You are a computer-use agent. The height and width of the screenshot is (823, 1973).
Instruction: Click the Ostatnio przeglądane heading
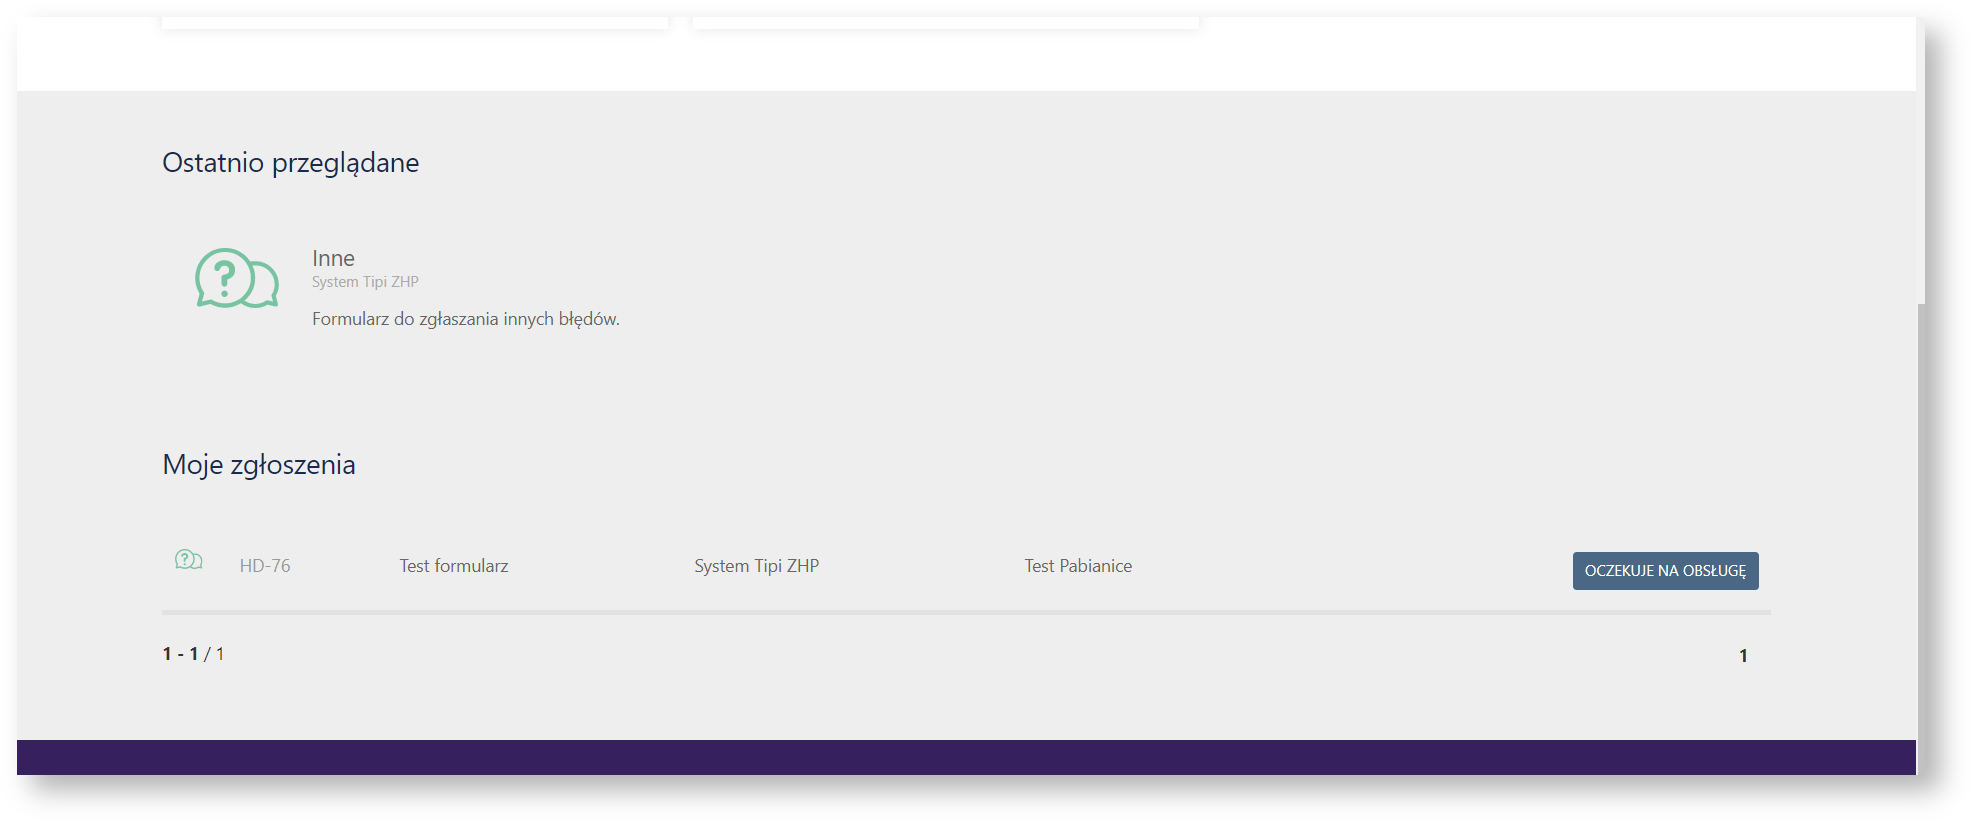290,163
